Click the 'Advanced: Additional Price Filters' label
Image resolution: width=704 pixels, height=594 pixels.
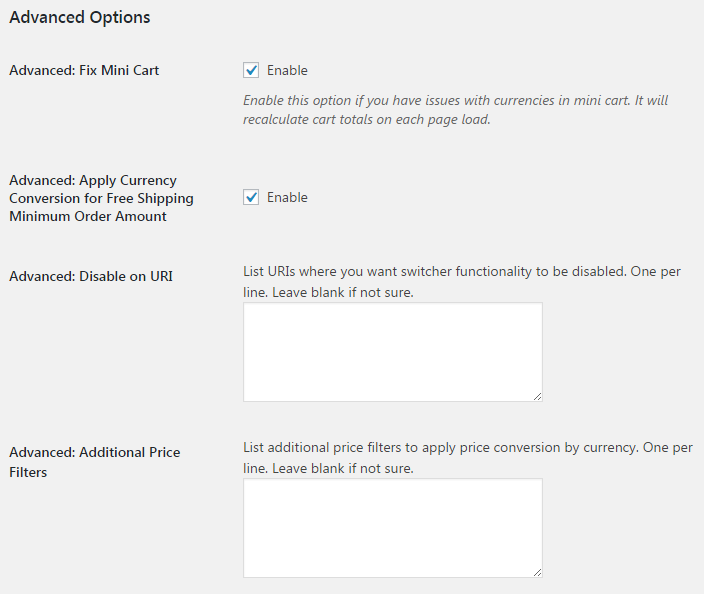click(x=94, y=462)
